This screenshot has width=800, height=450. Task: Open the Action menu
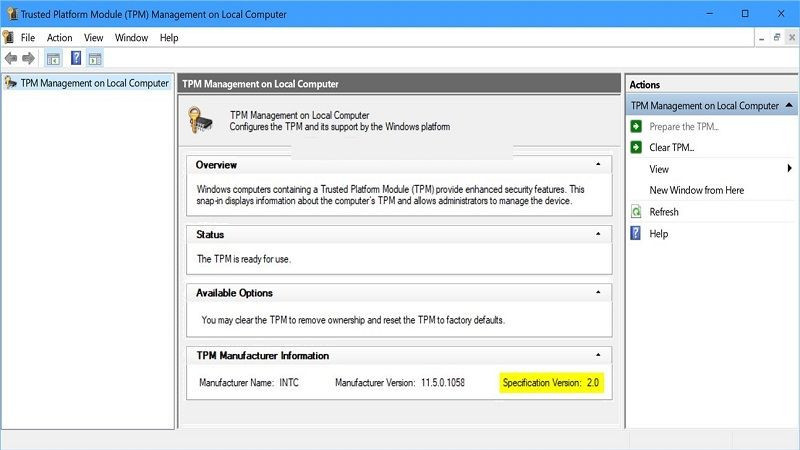(59, 38)
